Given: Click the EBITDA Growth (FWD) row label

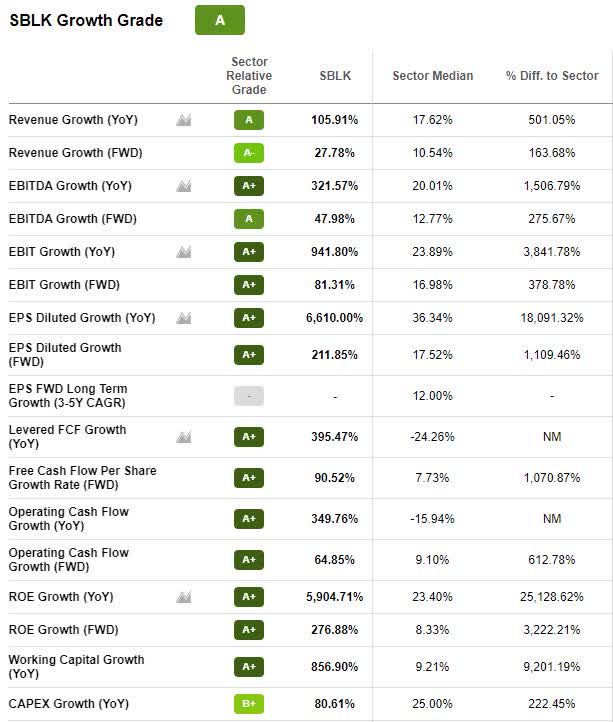Looking at the screenshot, I should [73, 219].
